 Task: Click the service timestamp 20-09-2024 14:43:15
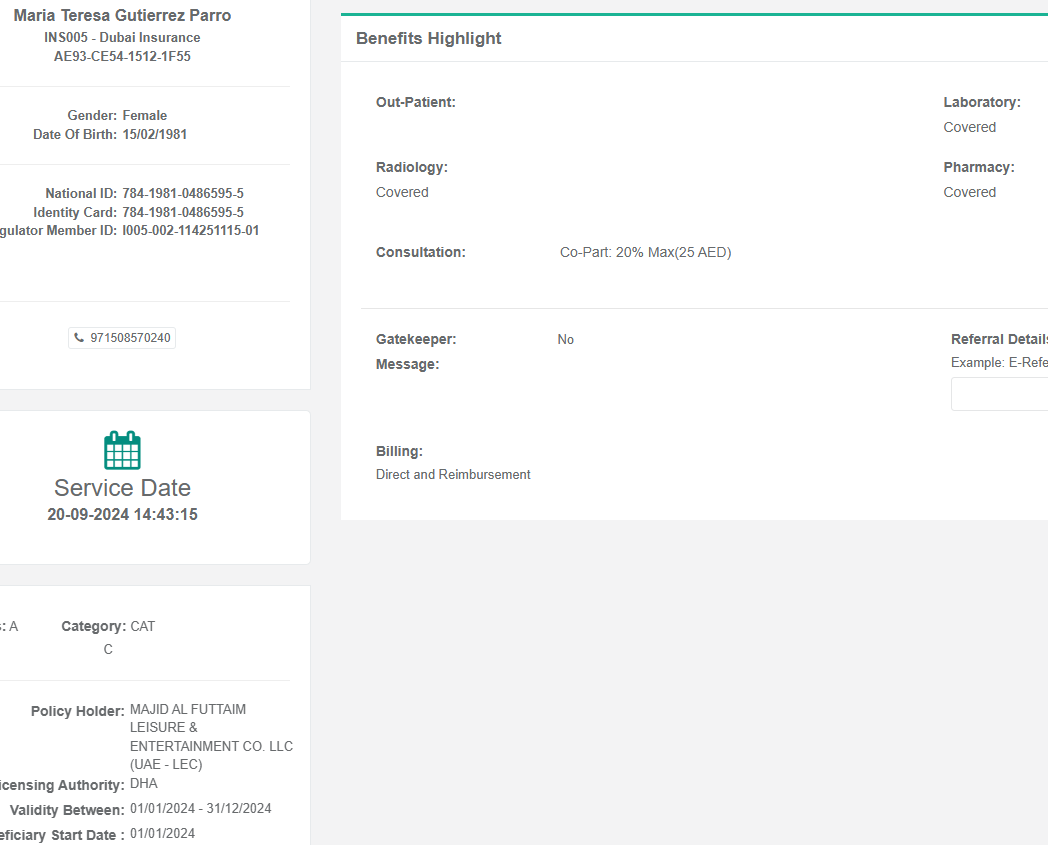click(x=122, y=515)
